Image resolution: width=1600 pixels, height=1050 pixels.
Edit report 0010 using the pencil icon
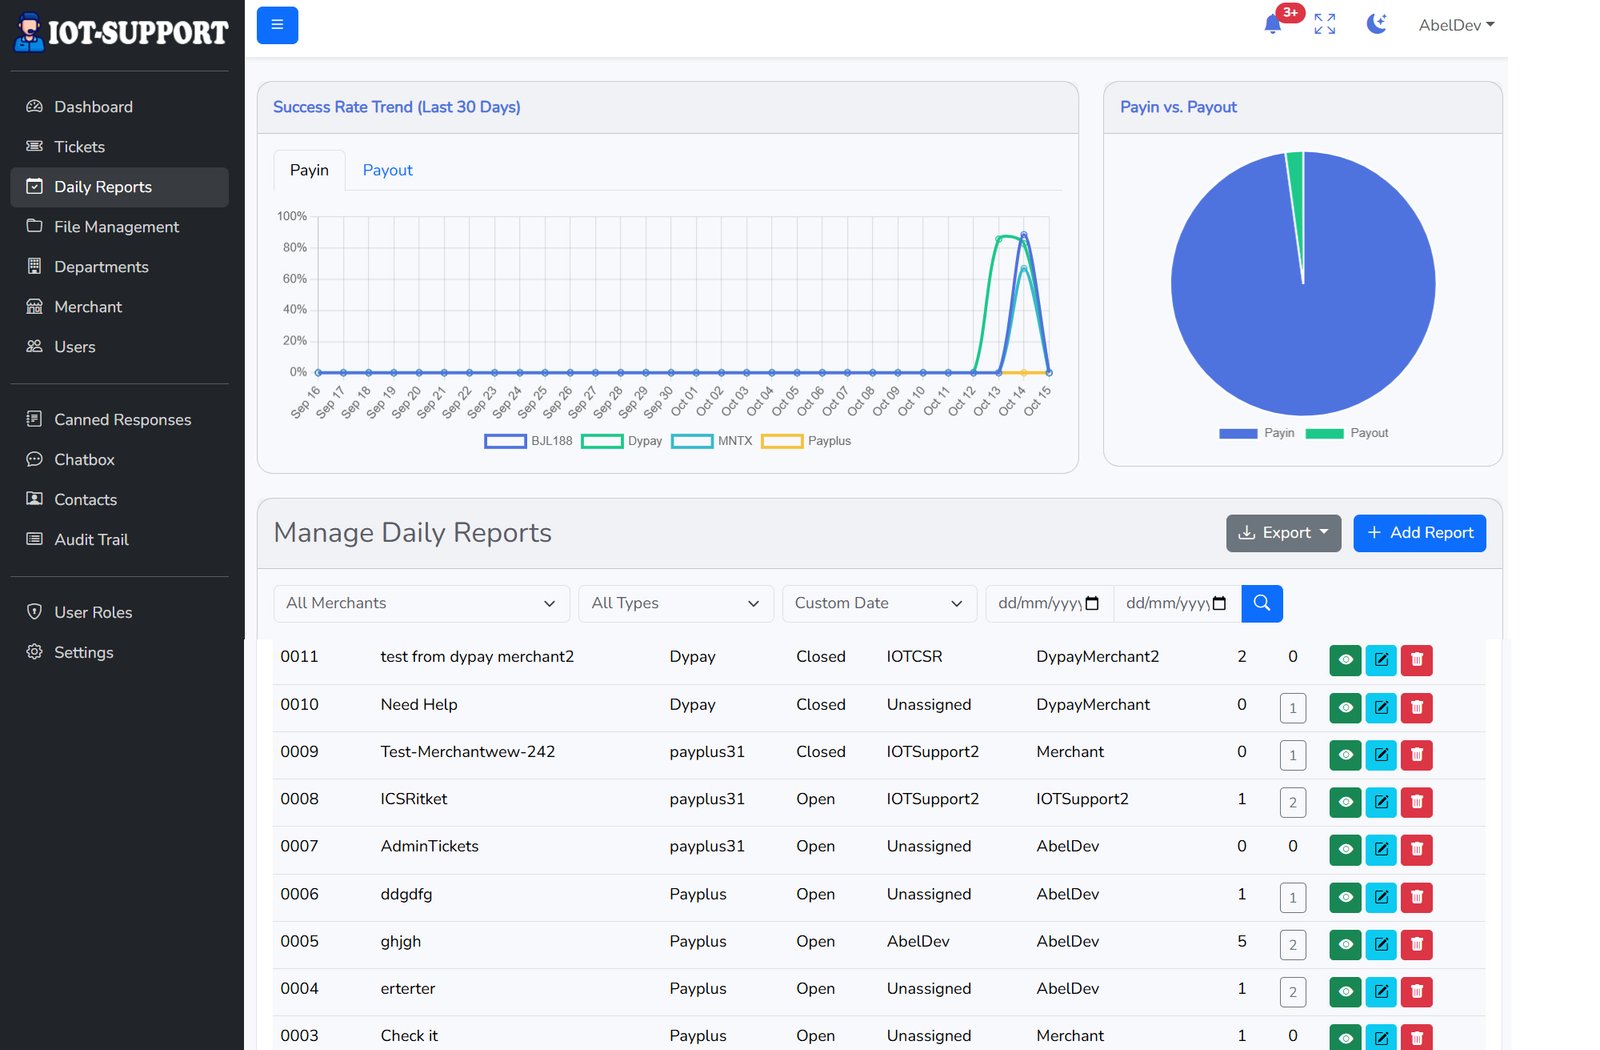(x=1380, y=708)
